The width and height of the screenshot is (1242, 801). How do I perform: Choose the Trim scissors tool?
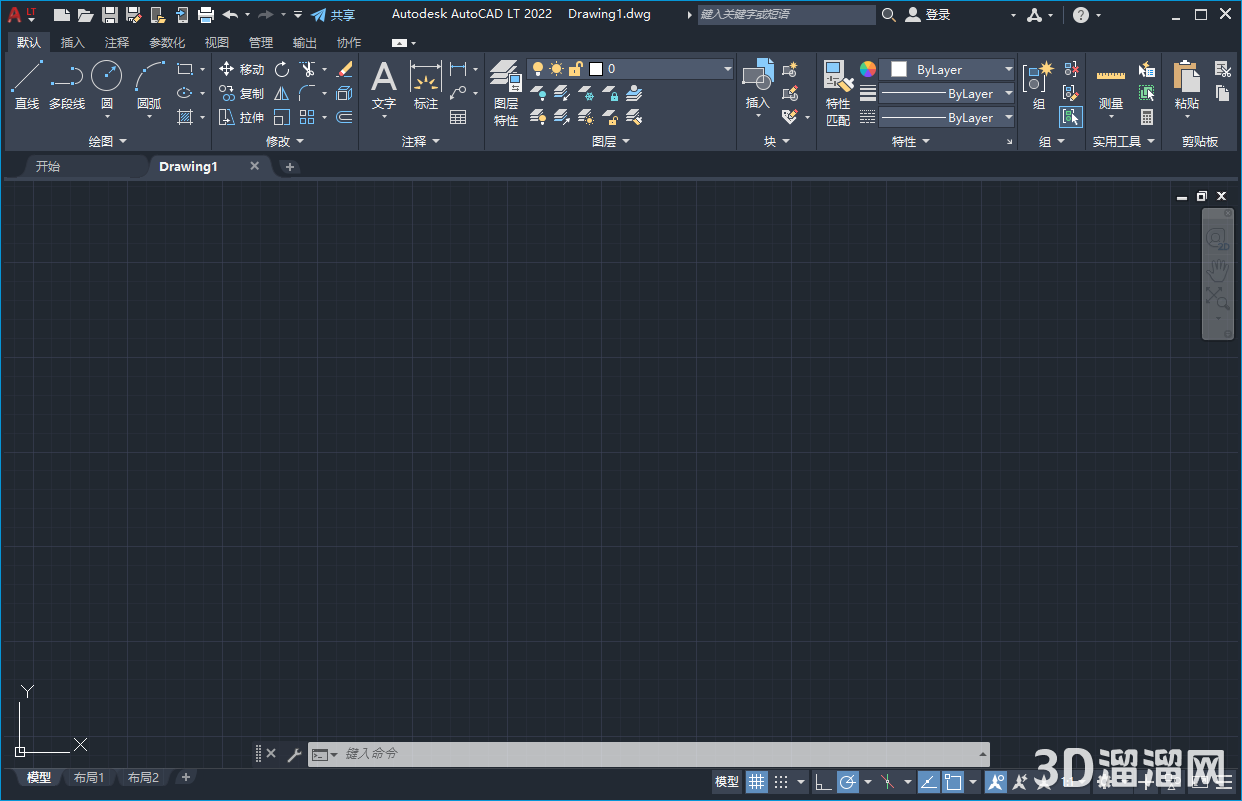click(308, 69)
